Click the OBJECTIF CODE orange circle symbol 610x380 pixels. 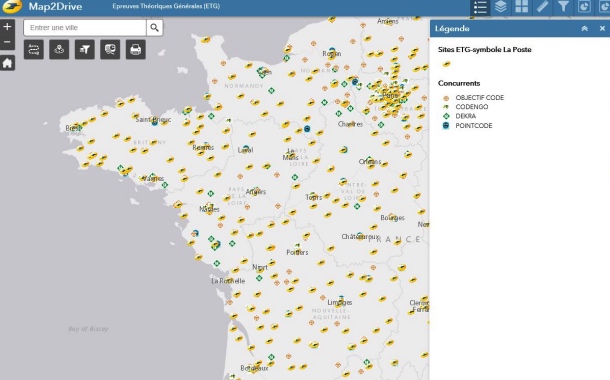446,98
